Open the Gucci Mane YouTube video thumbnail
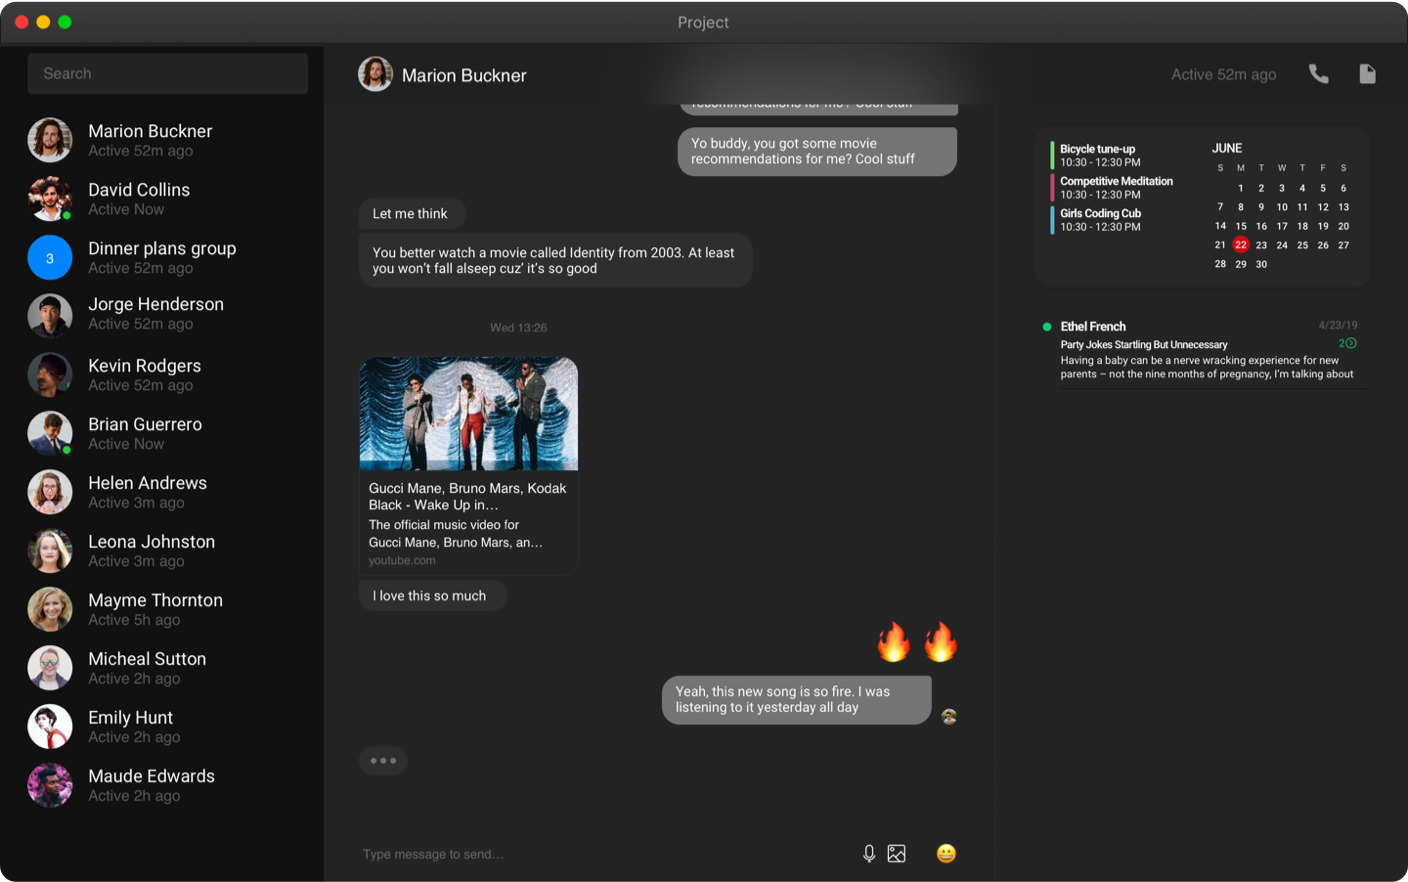The width and height of the screenshot is (1408, 882). point(469,414)
